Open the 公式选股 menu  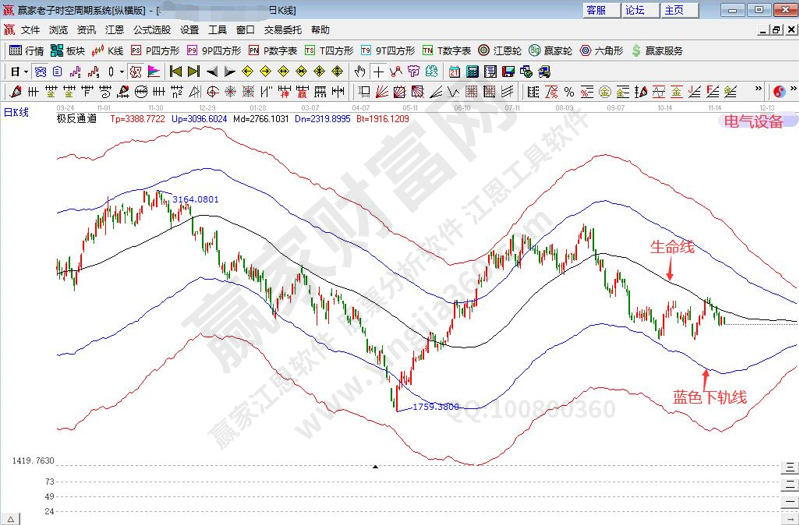pos(151,30)
